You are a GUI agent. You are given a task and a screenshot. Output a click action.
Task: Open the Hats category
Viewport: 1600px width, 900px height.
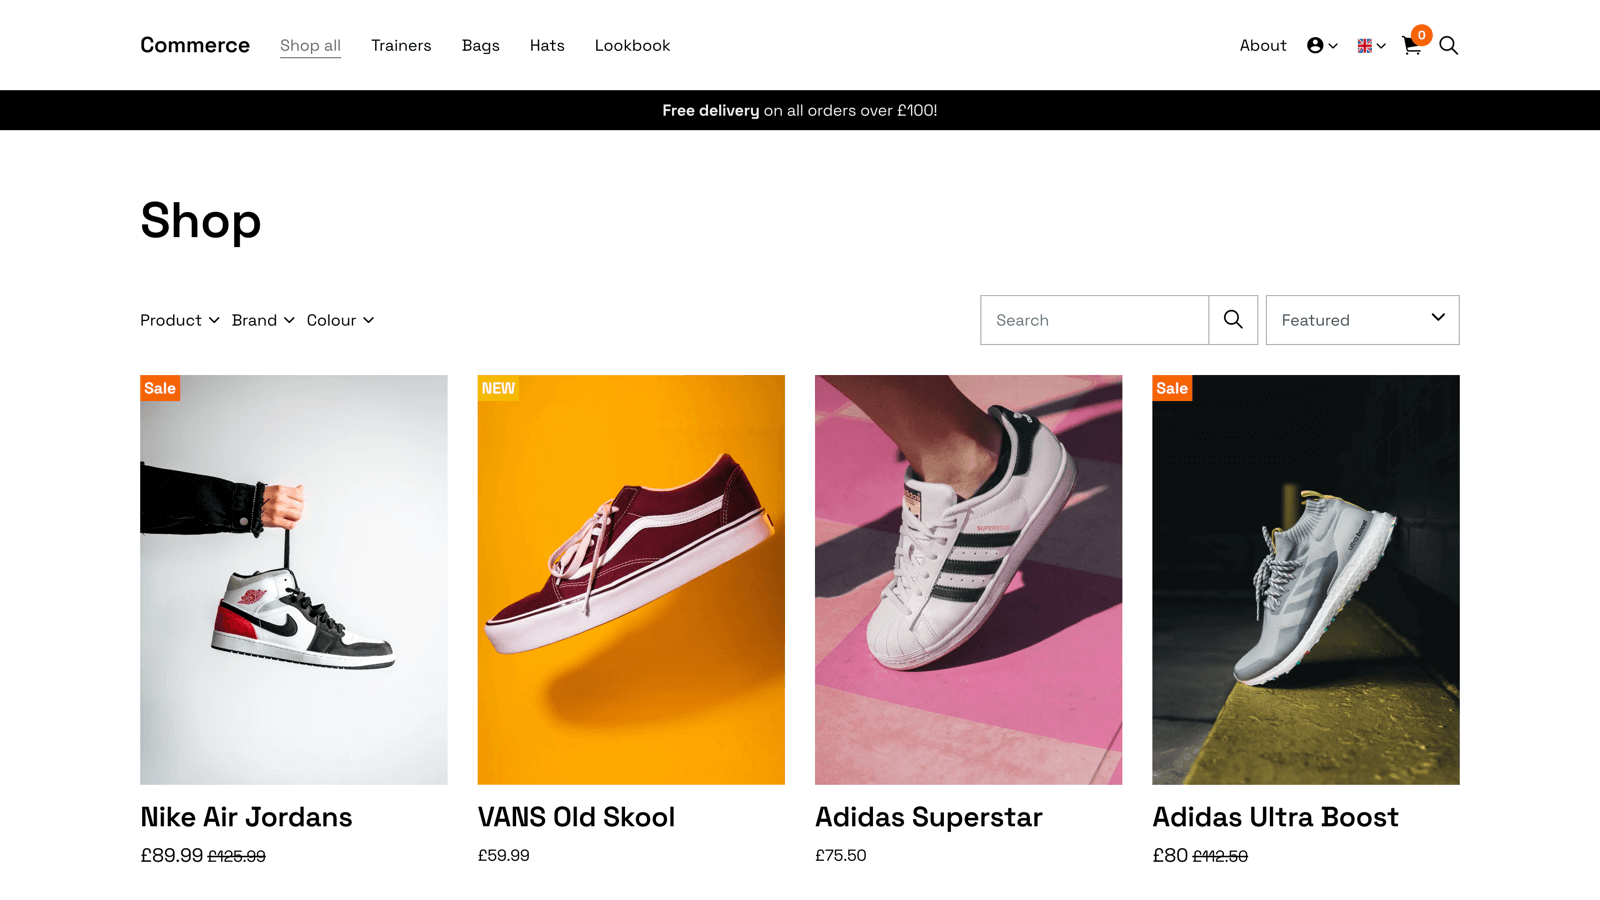(546, 45)
